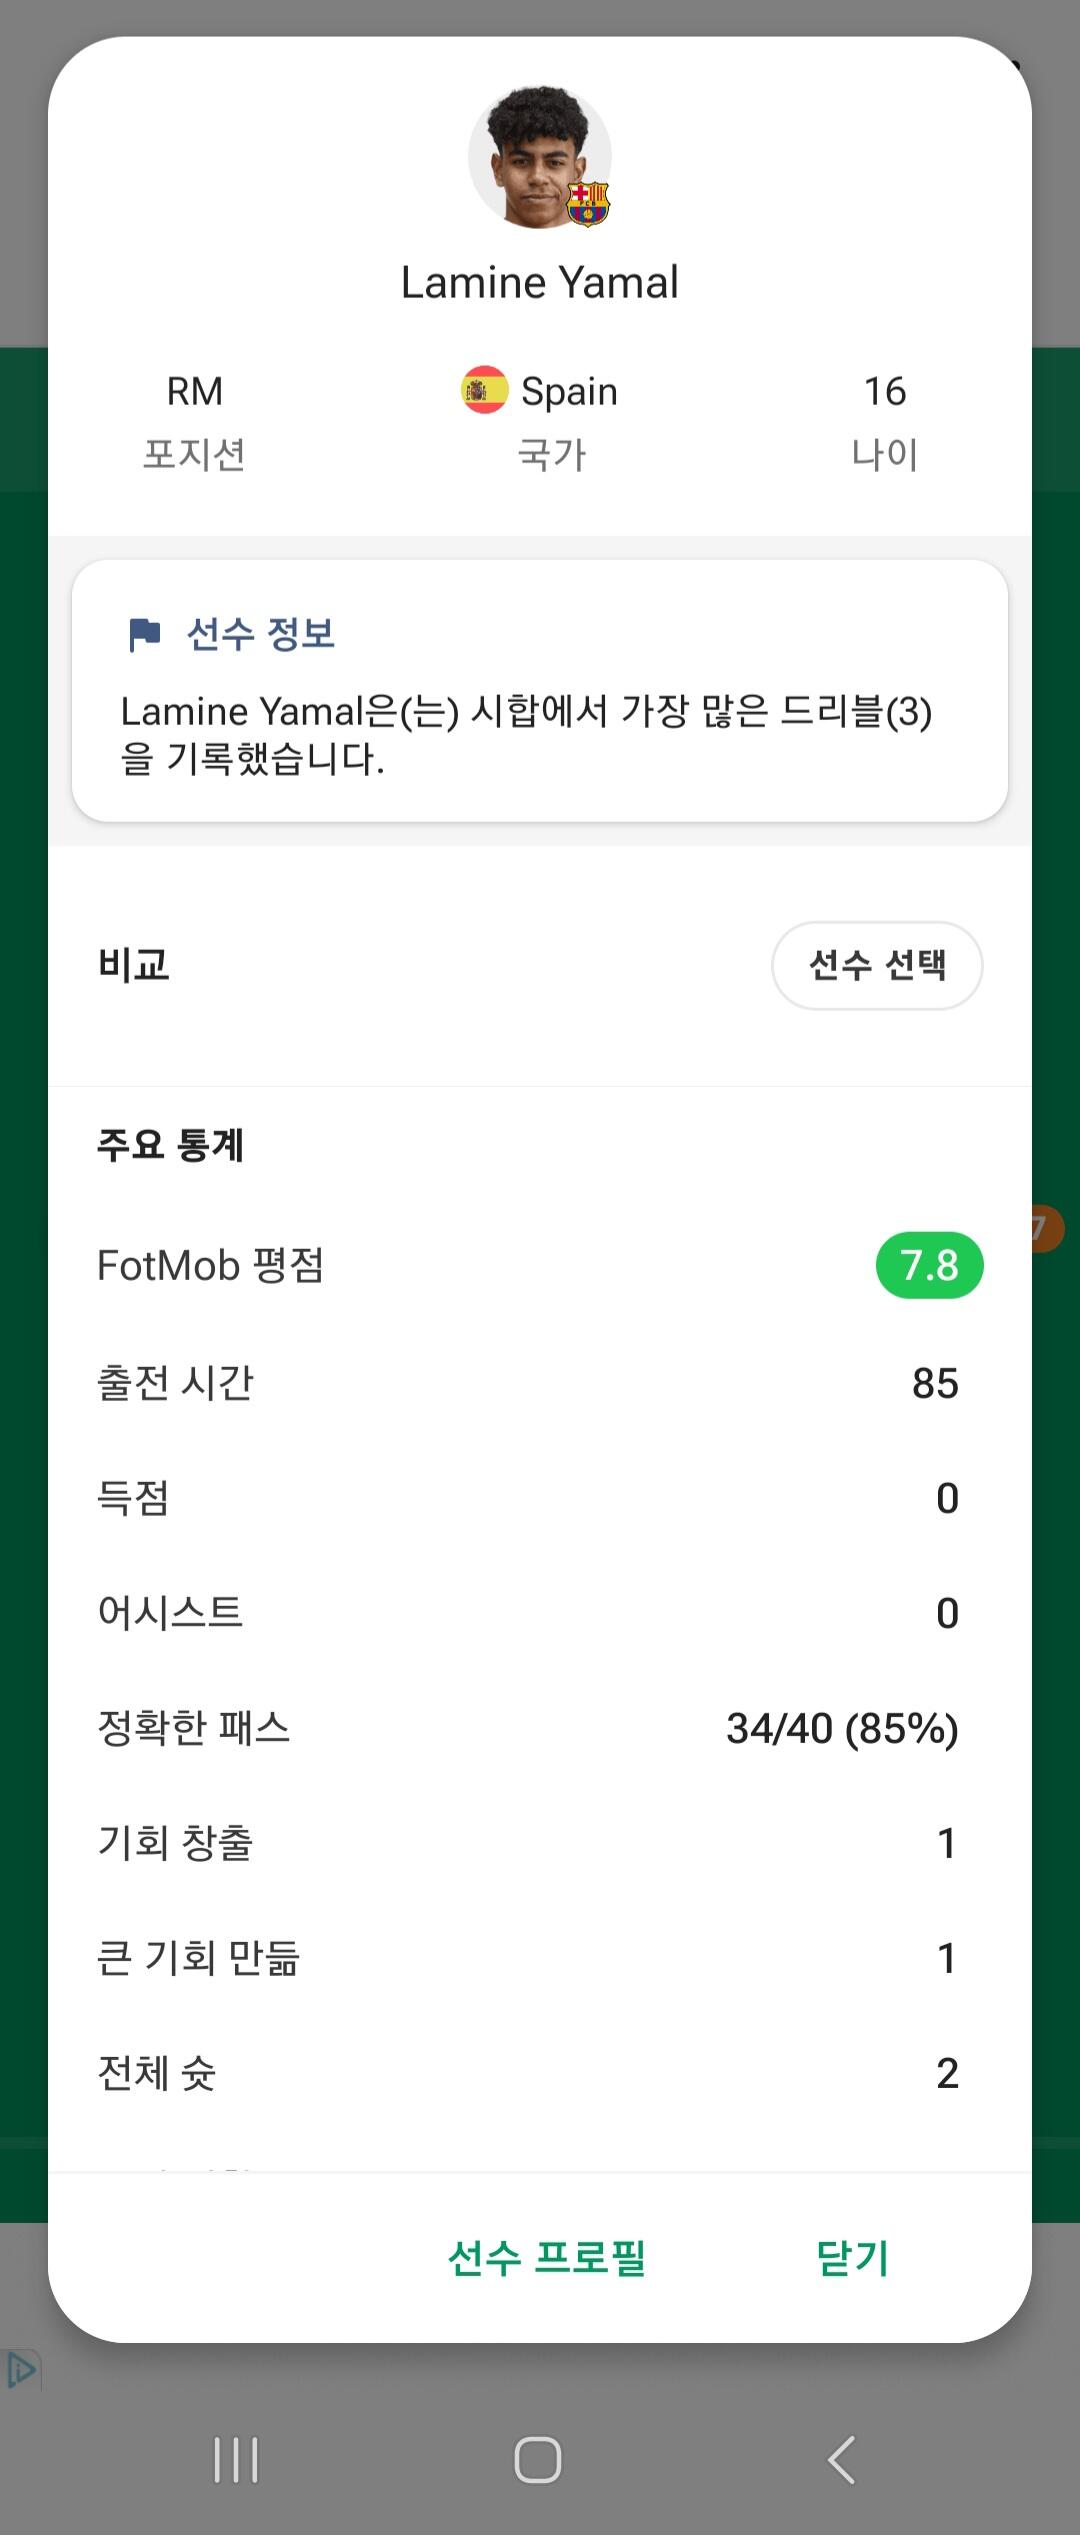The width and height of the screenshot is (1080, 2535).
Task: Tap the orange rating badge behind the dialog
Action: (x=1046, y=1228)
